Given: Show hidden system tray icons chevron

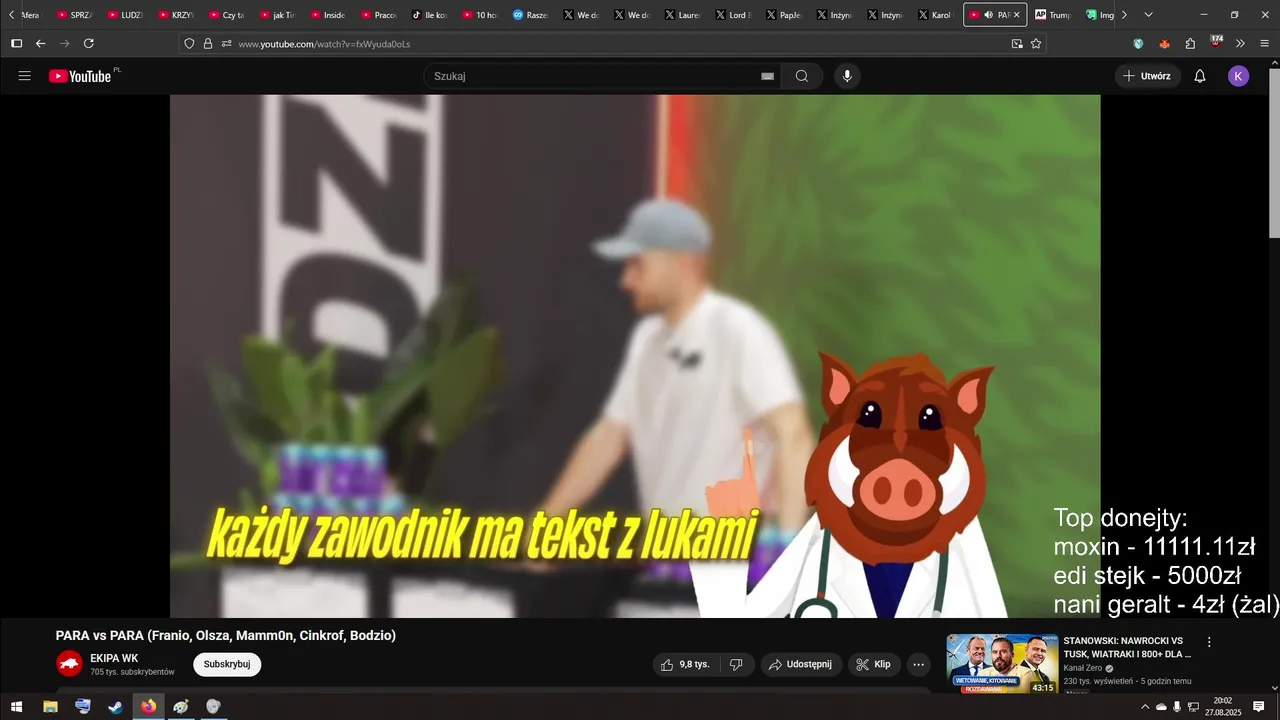Looking at the screenshot, I should point(1145,707).
